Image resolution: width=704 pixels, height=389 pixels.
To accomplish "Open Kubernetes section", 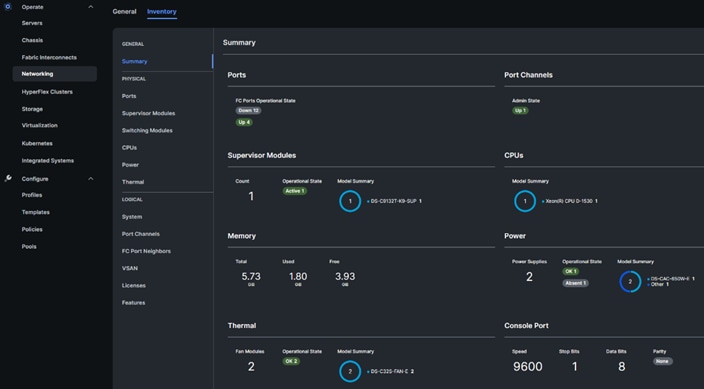I will tap(37, 143).
